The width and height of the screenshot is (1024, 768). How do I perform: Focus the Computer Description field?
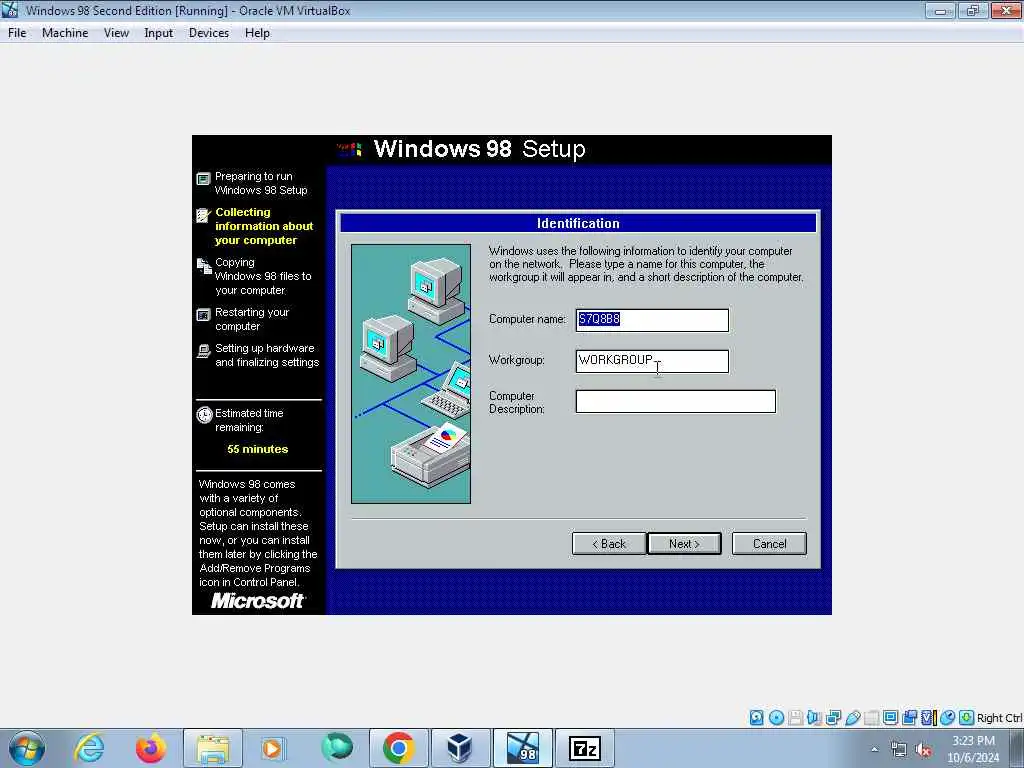676,402
